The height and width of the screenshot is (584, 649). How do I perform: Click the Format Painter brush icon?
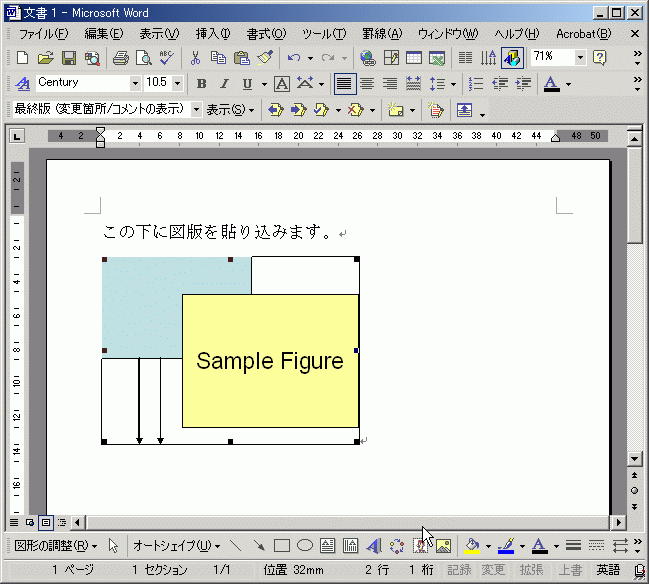click(265, 58)
